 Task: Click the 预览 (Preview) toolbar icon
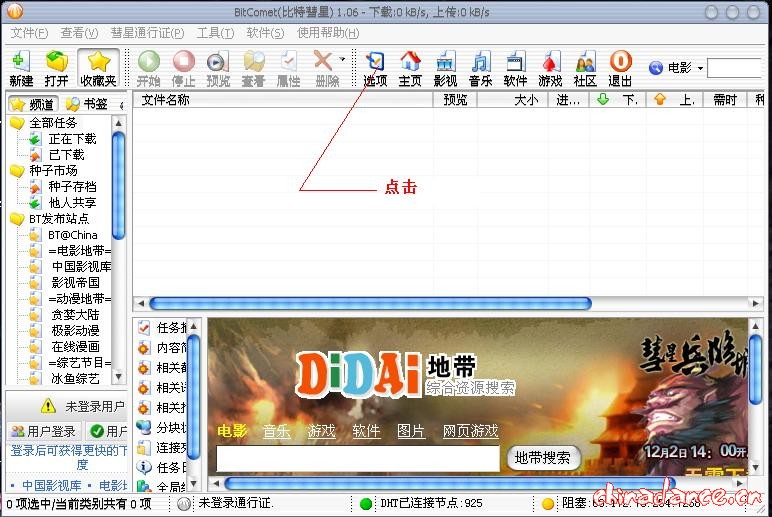click(x=218, y=68)
